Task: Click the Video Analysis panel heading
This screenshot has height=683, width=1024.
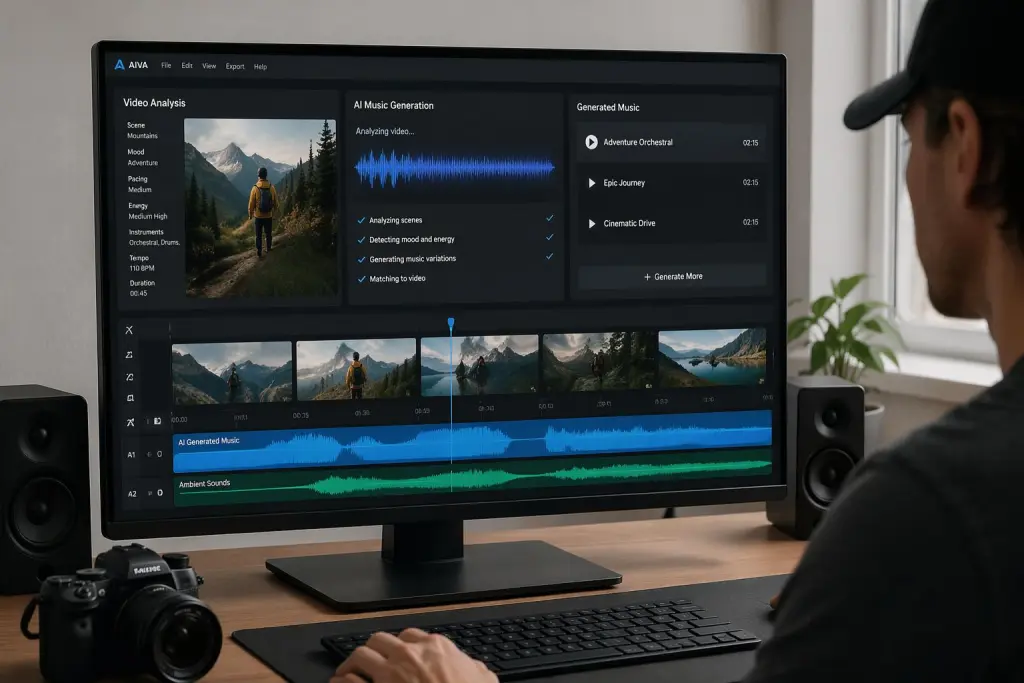Action: tap(154, 103)
